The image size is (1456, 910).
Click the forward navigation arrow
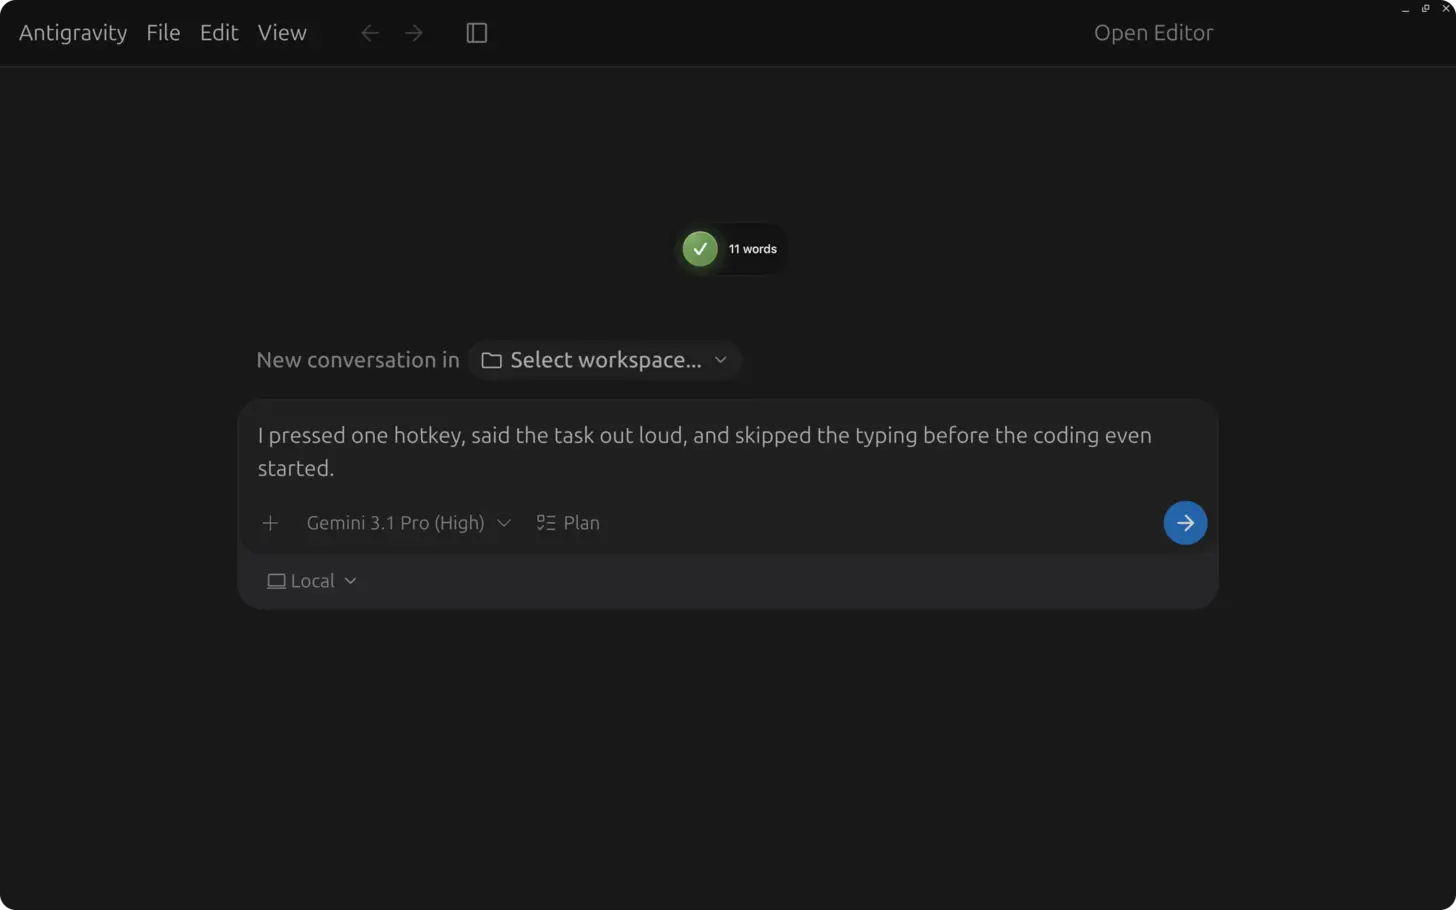pos(413,33)
